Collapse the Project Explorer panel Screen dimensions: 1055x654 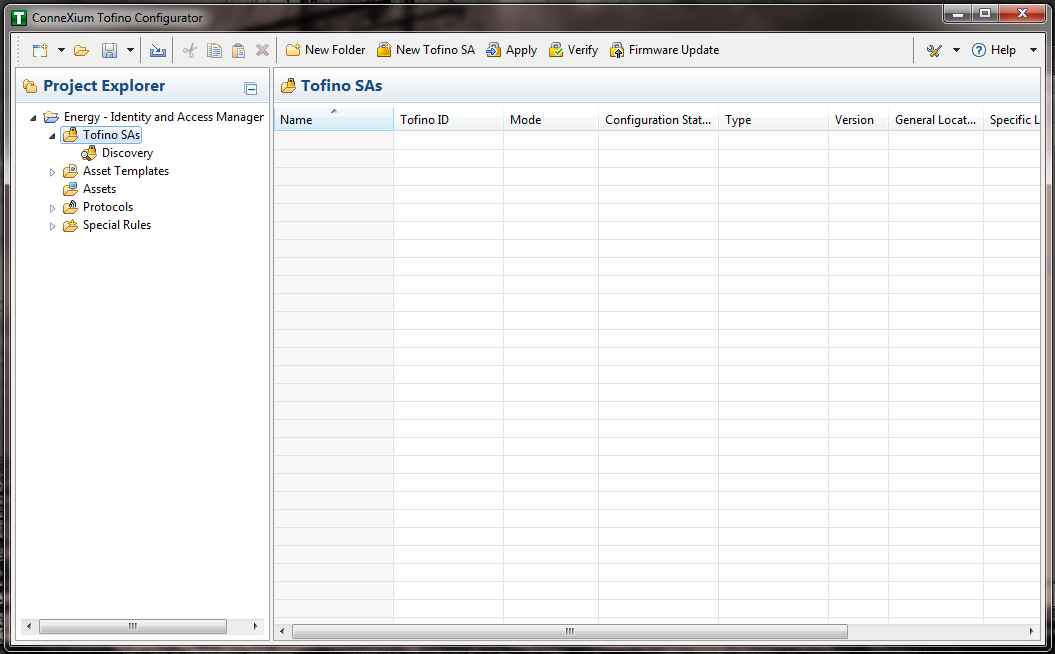tap(251, 89)
